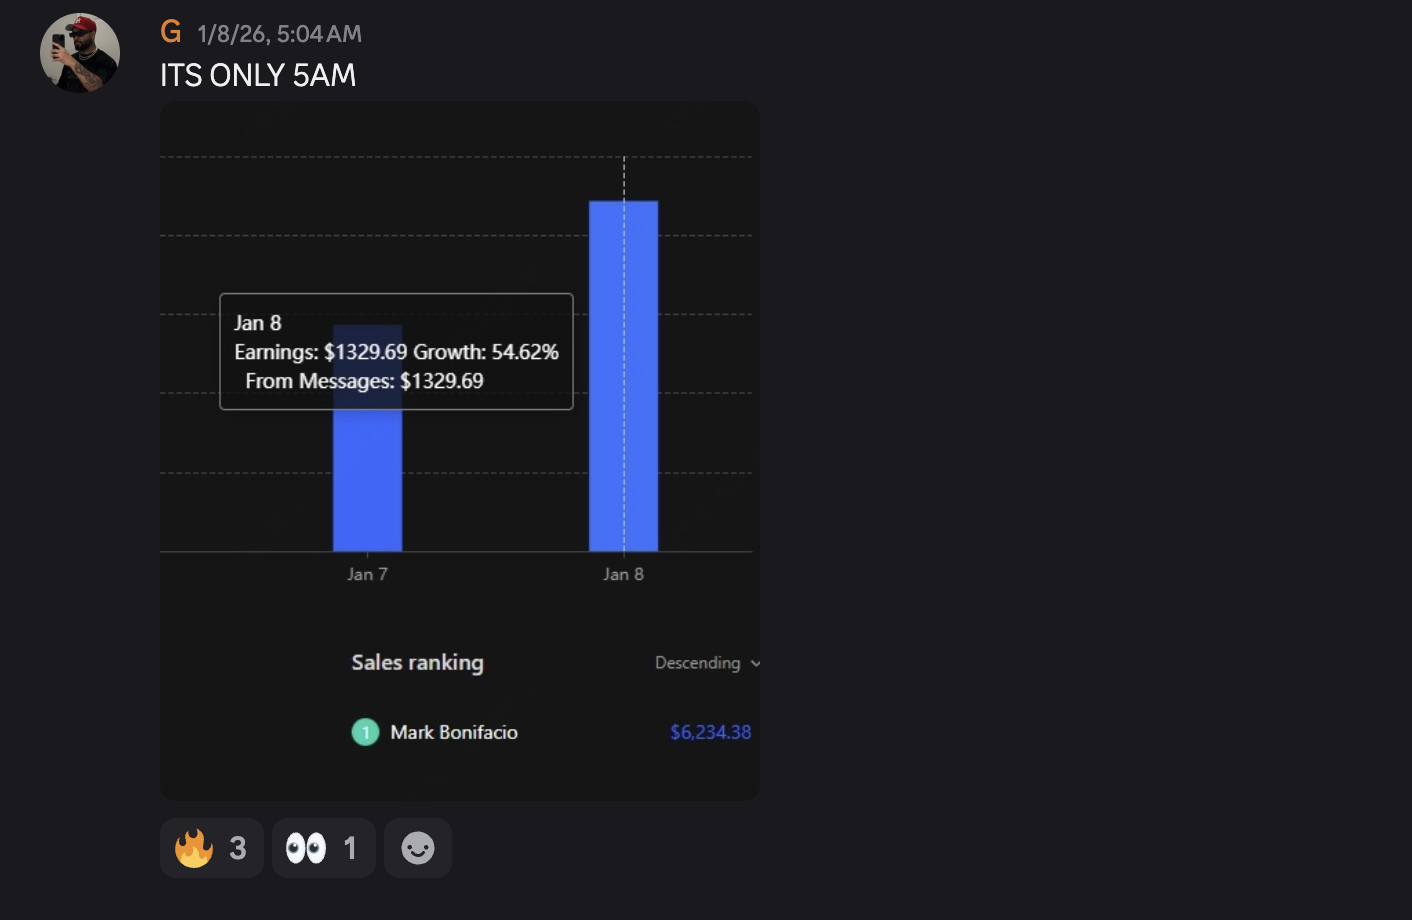Click the chevron next to Descending
1412x920 pixels.
click(x=755, y=663)
